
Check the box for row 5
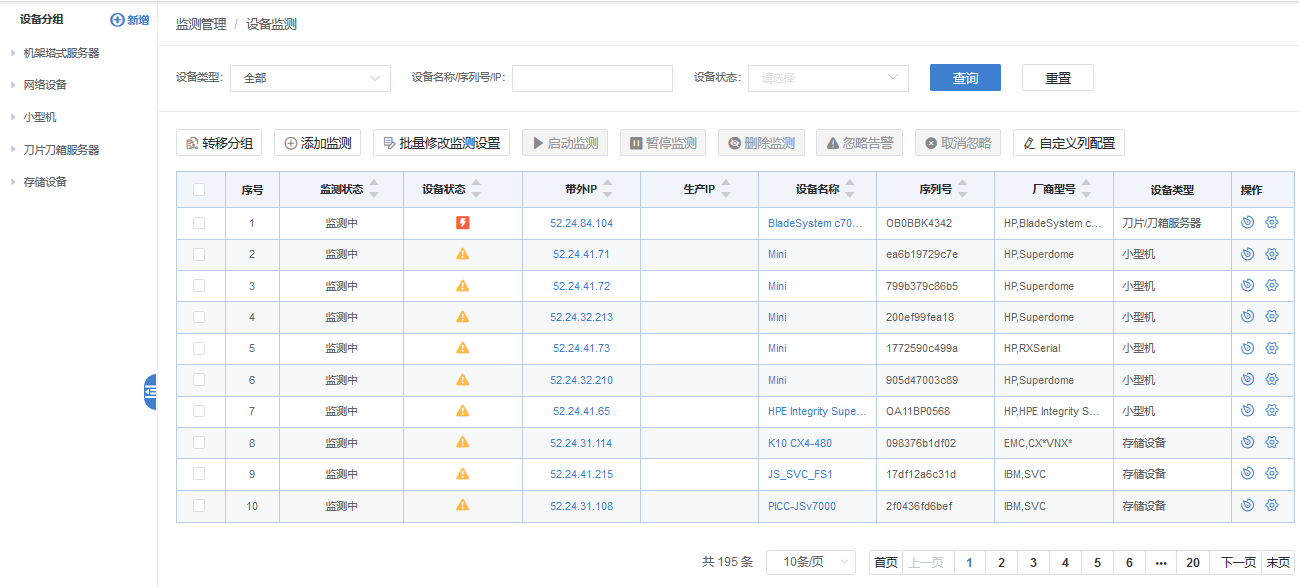tap(199, 348)
